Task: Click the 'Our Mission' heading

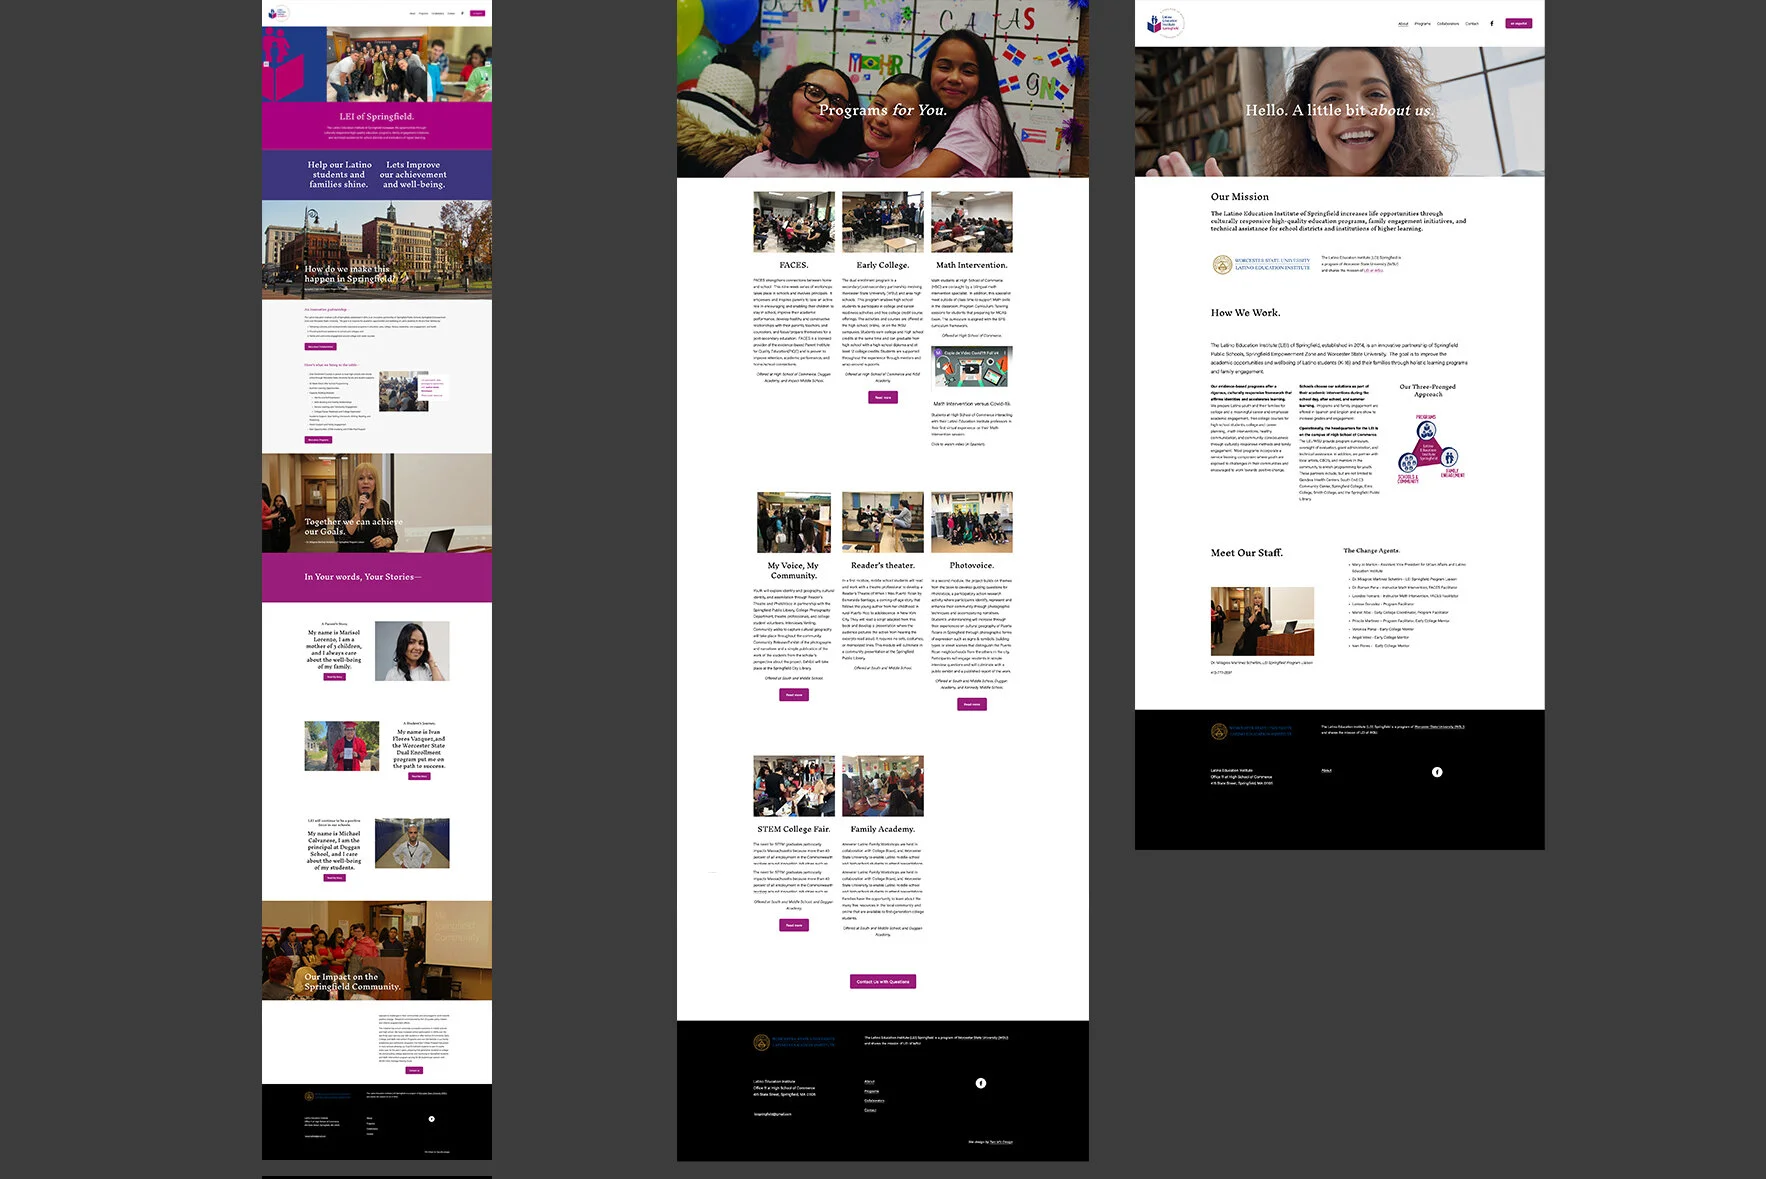Action: [x=1240, y=197]
